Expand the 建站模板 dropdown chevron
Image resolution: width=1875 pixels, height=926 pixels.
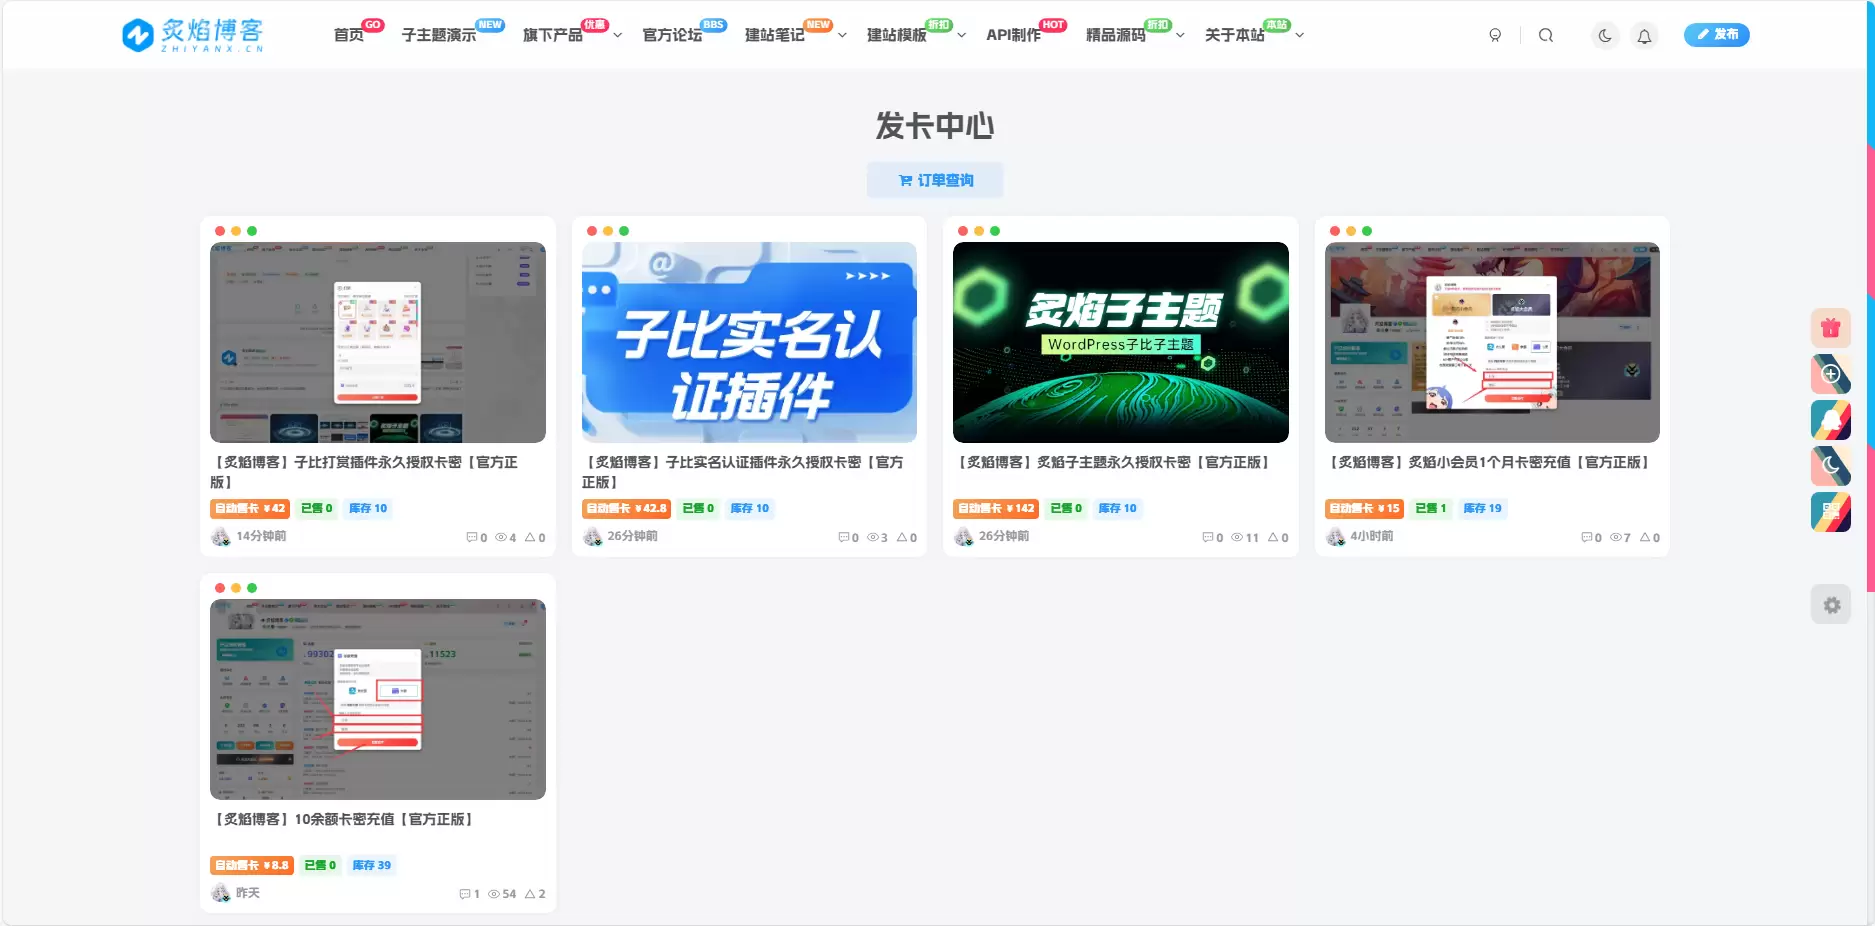pos(962,35)
